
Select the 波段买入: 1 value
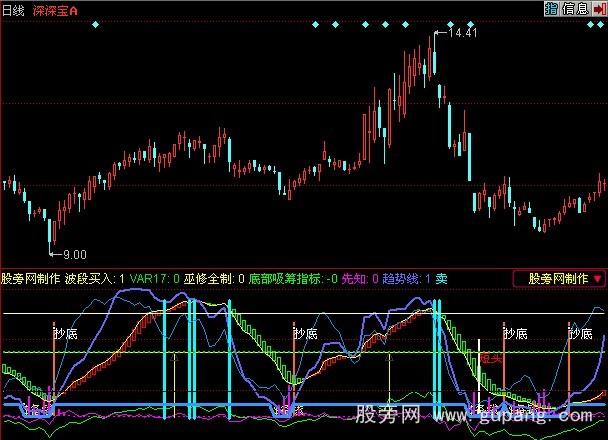[x=95, y=278]
